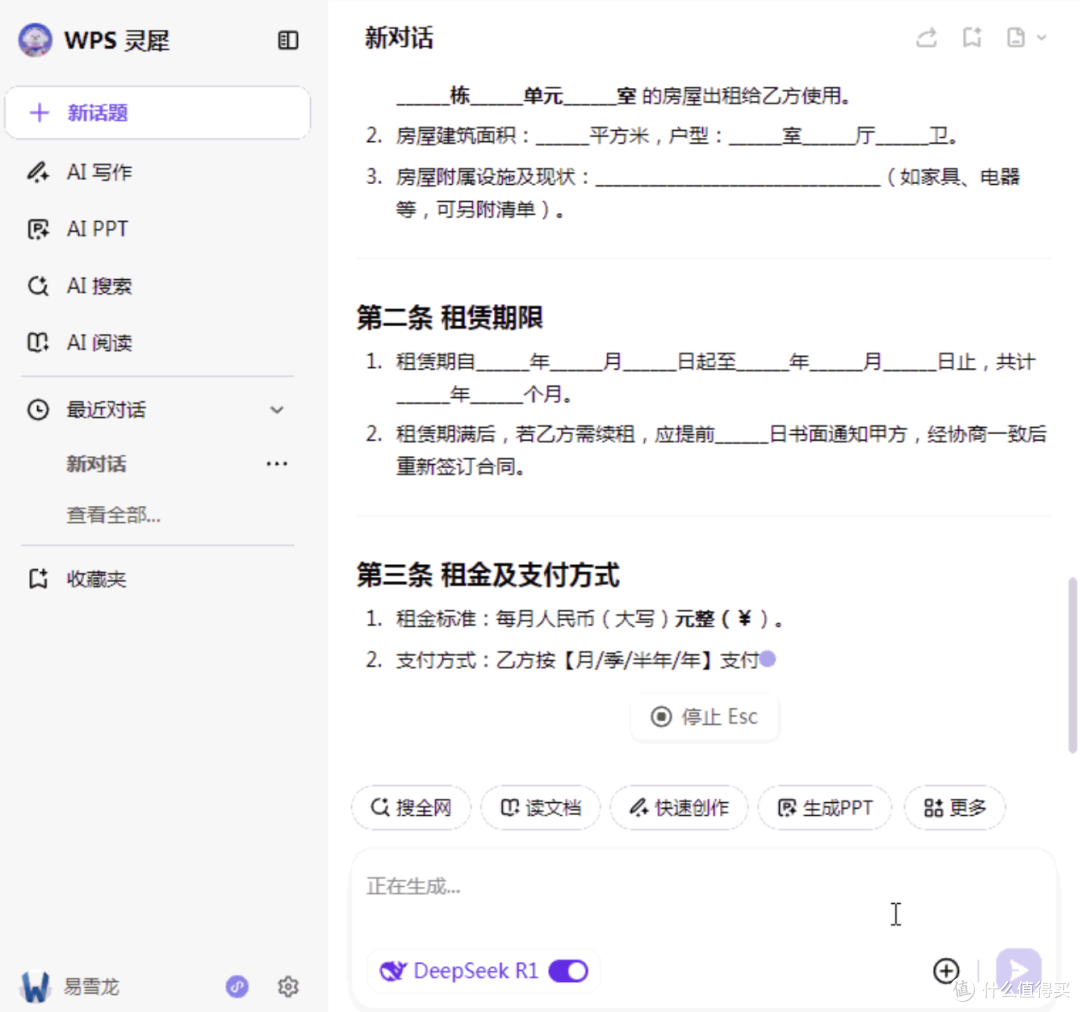Click text 房屋建筑面积
The image size is (1080, 1012).
pyautogui.click(x=456, y=136)
